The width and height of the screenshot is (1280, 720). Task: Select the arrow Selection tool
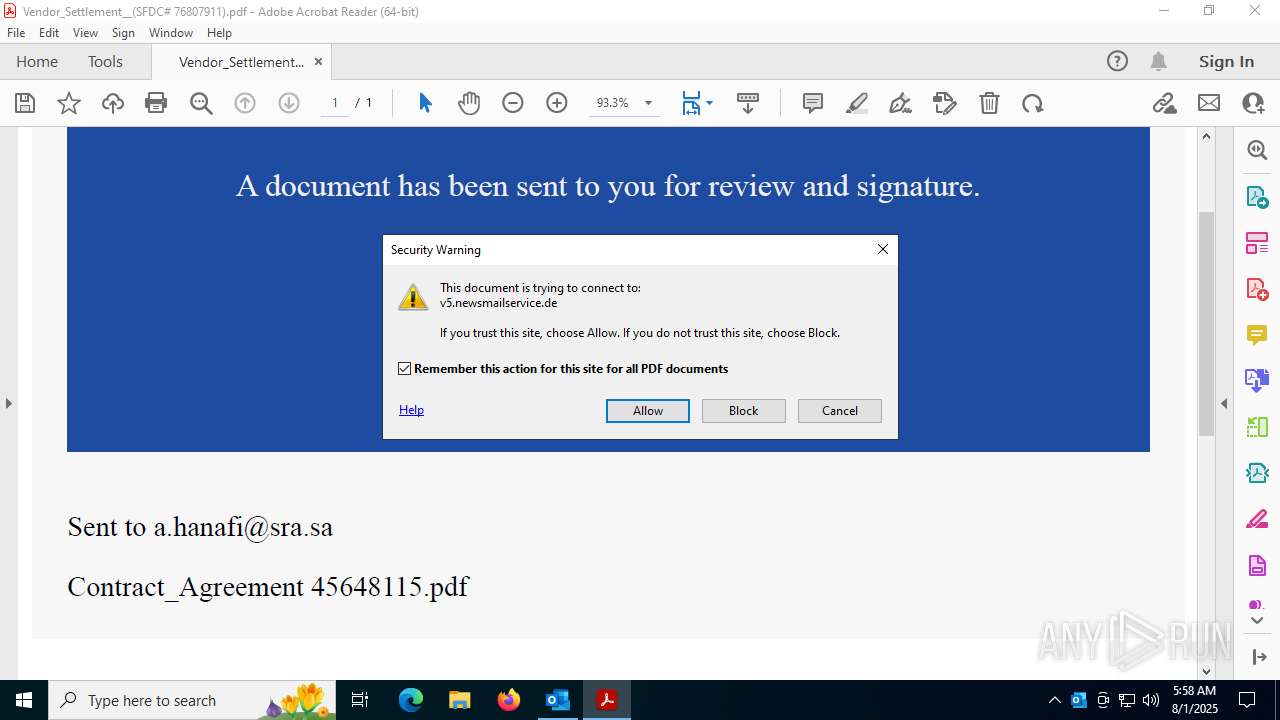tap(425, 103)
